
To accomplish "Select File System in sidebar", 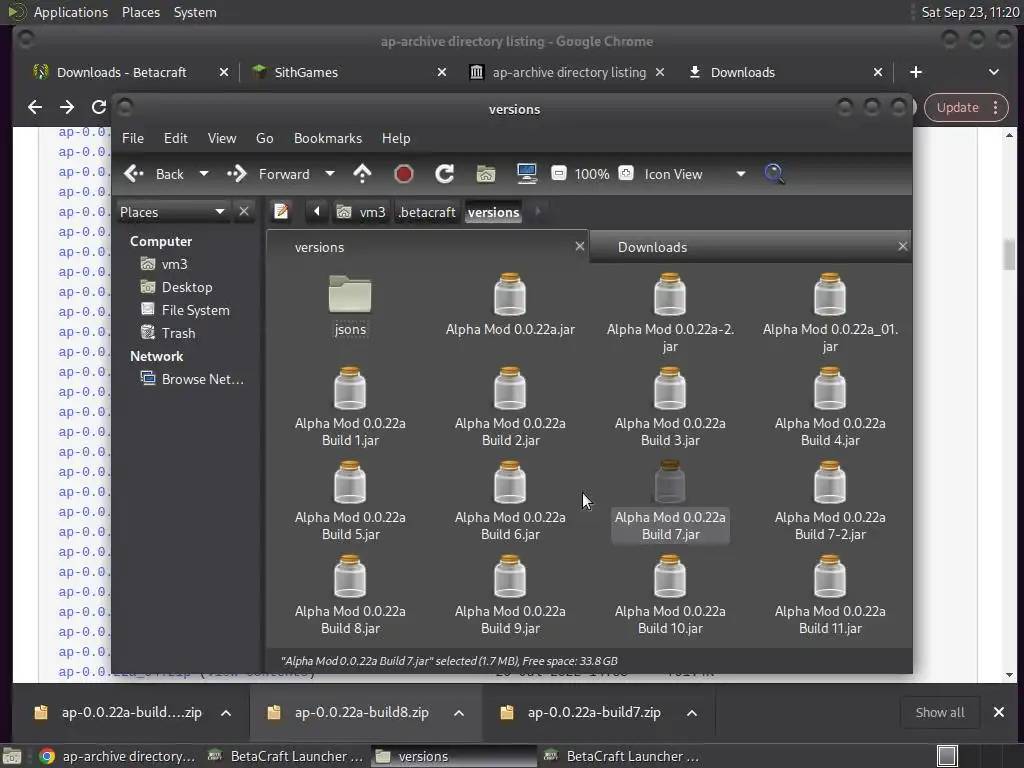I will click(x=195, y=310).
